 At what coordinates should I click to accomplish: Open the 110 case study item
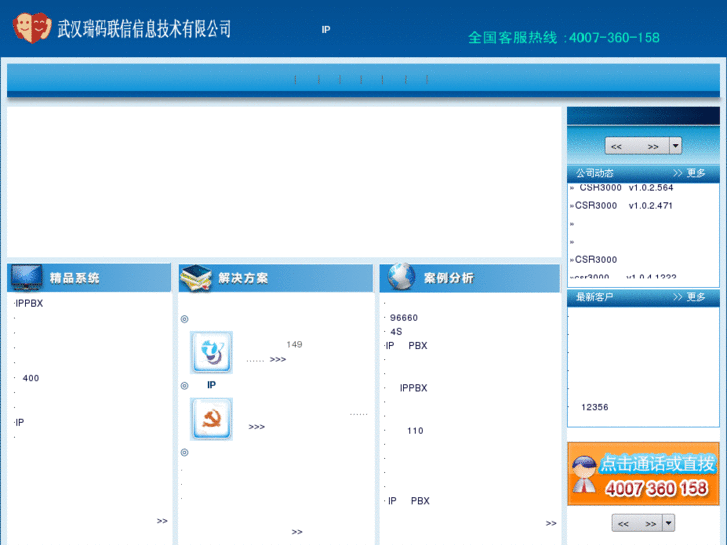click(415, 431)
